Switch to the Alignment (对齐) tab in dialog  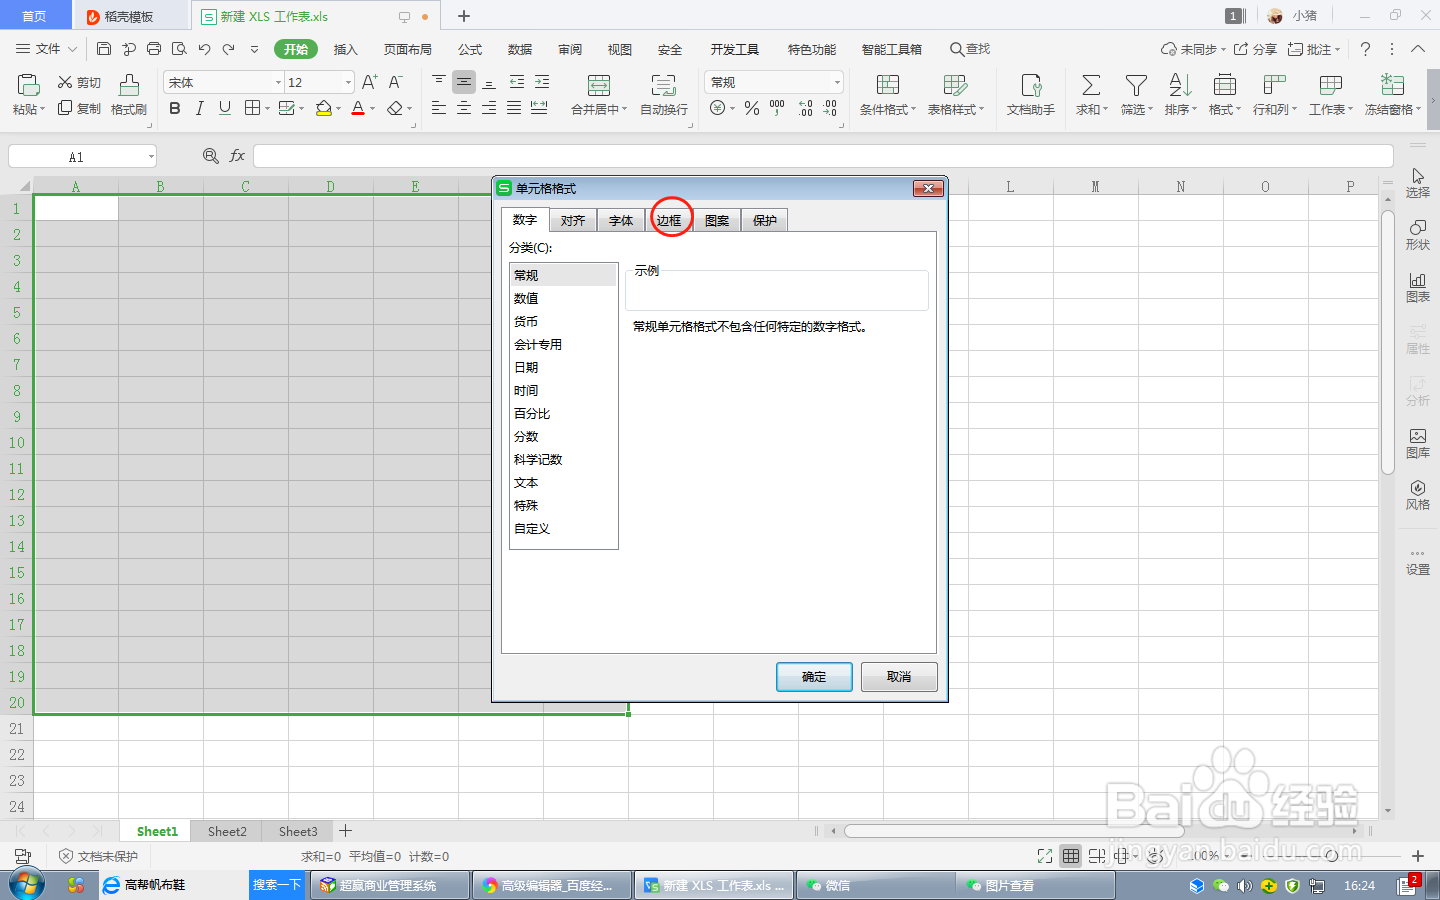tap(573, 220)
